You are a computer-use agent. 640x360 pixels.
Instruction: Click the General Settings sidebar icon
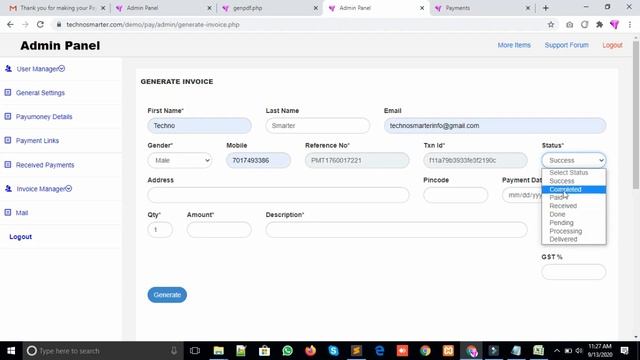coord(8,93)
